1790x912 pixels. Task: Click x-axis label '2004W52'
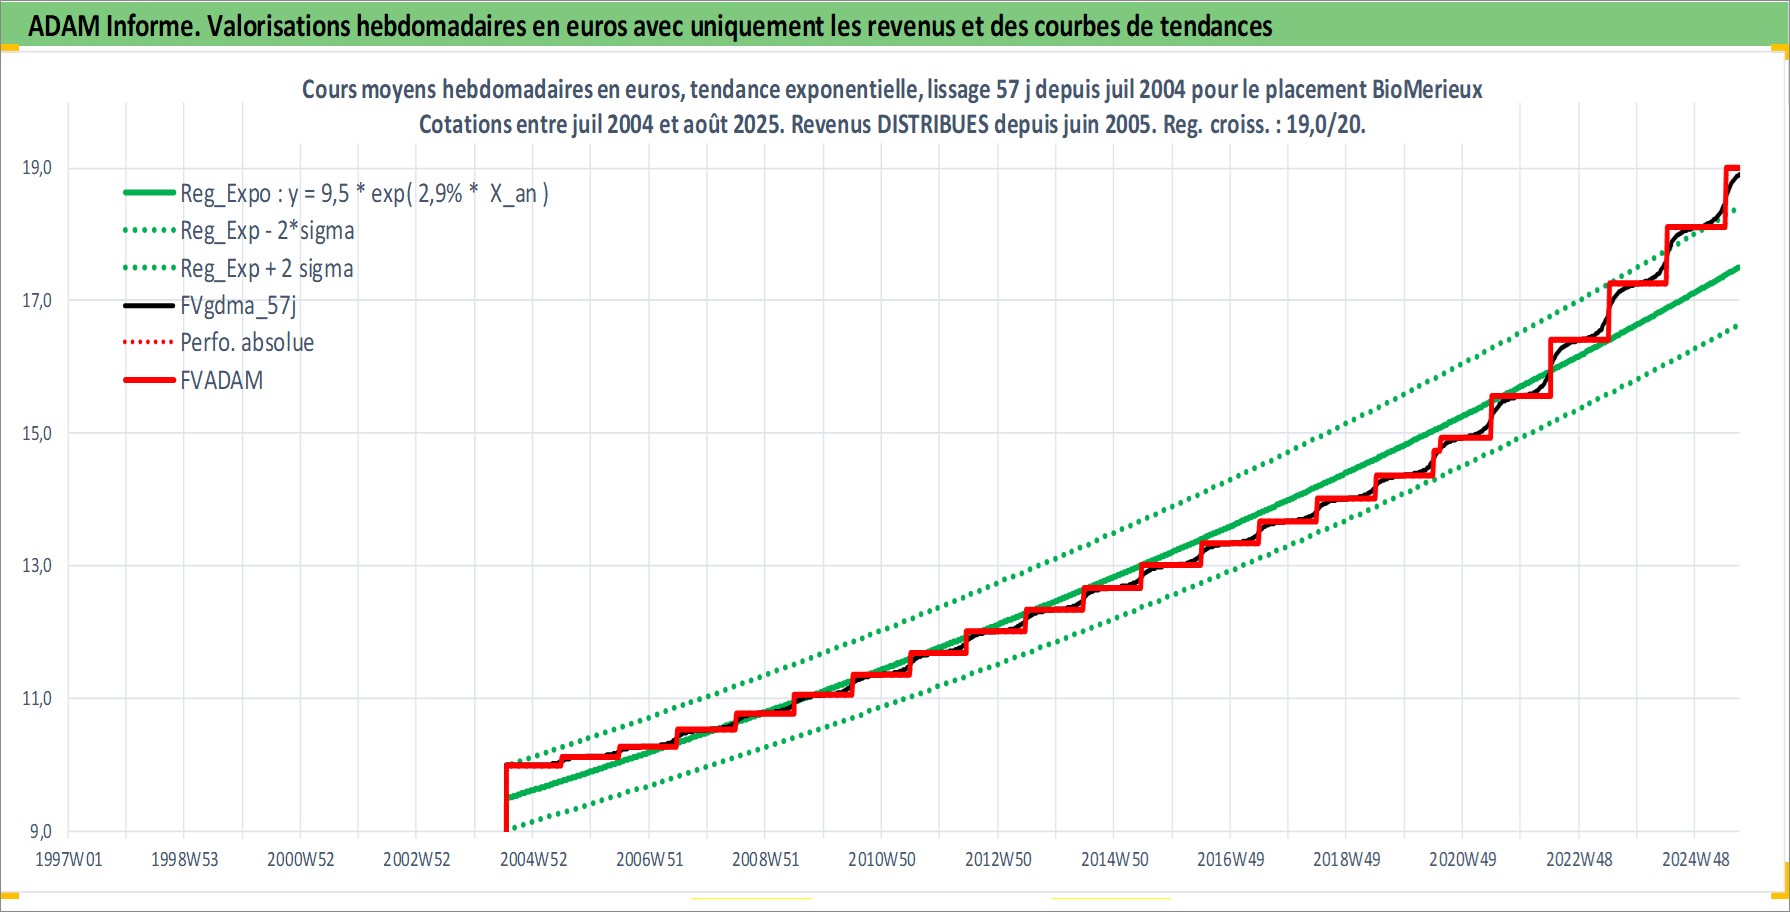533,859
